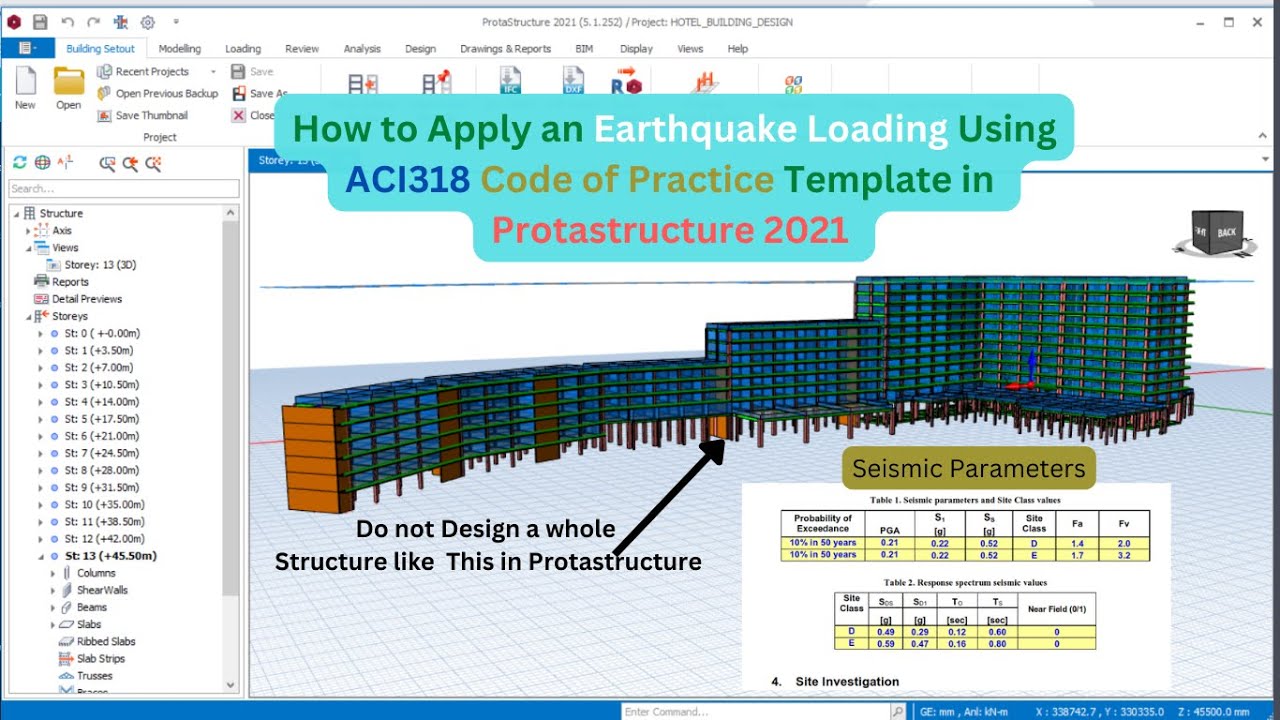The height and width of the screenshot is (720, 1280).
Task: Click the DXF import icon in the ribbon
Action: point(572,81)
